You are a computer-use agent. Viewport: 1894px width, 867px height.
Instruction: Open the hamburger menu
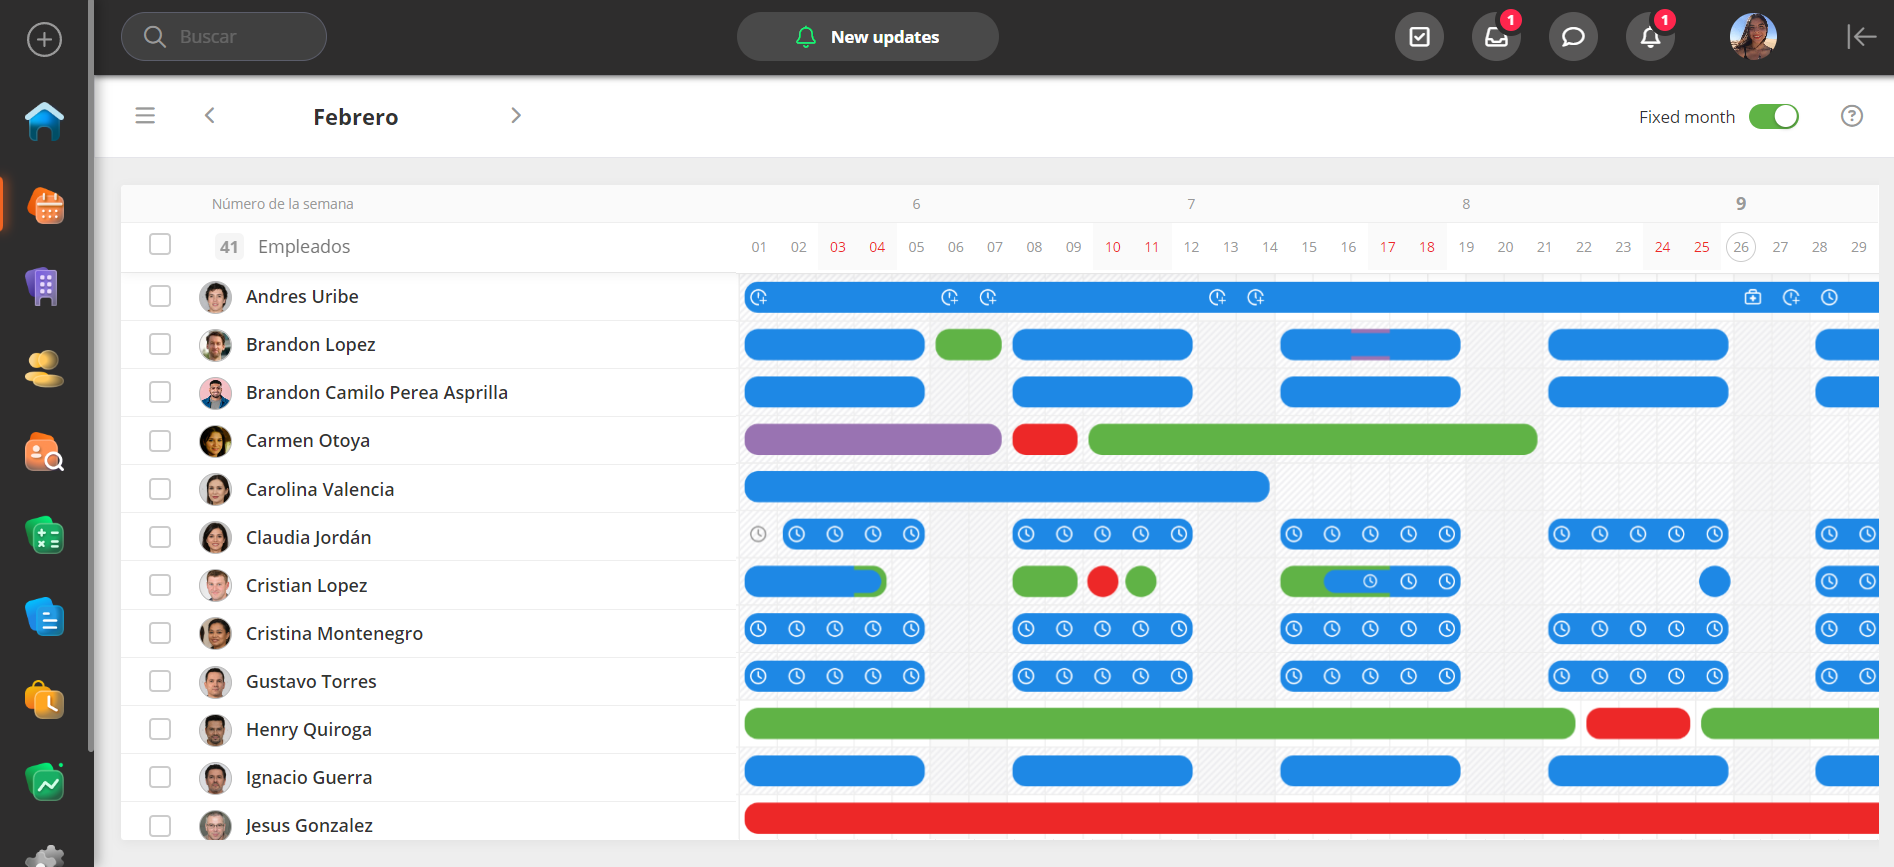click(x=145, y=116)
